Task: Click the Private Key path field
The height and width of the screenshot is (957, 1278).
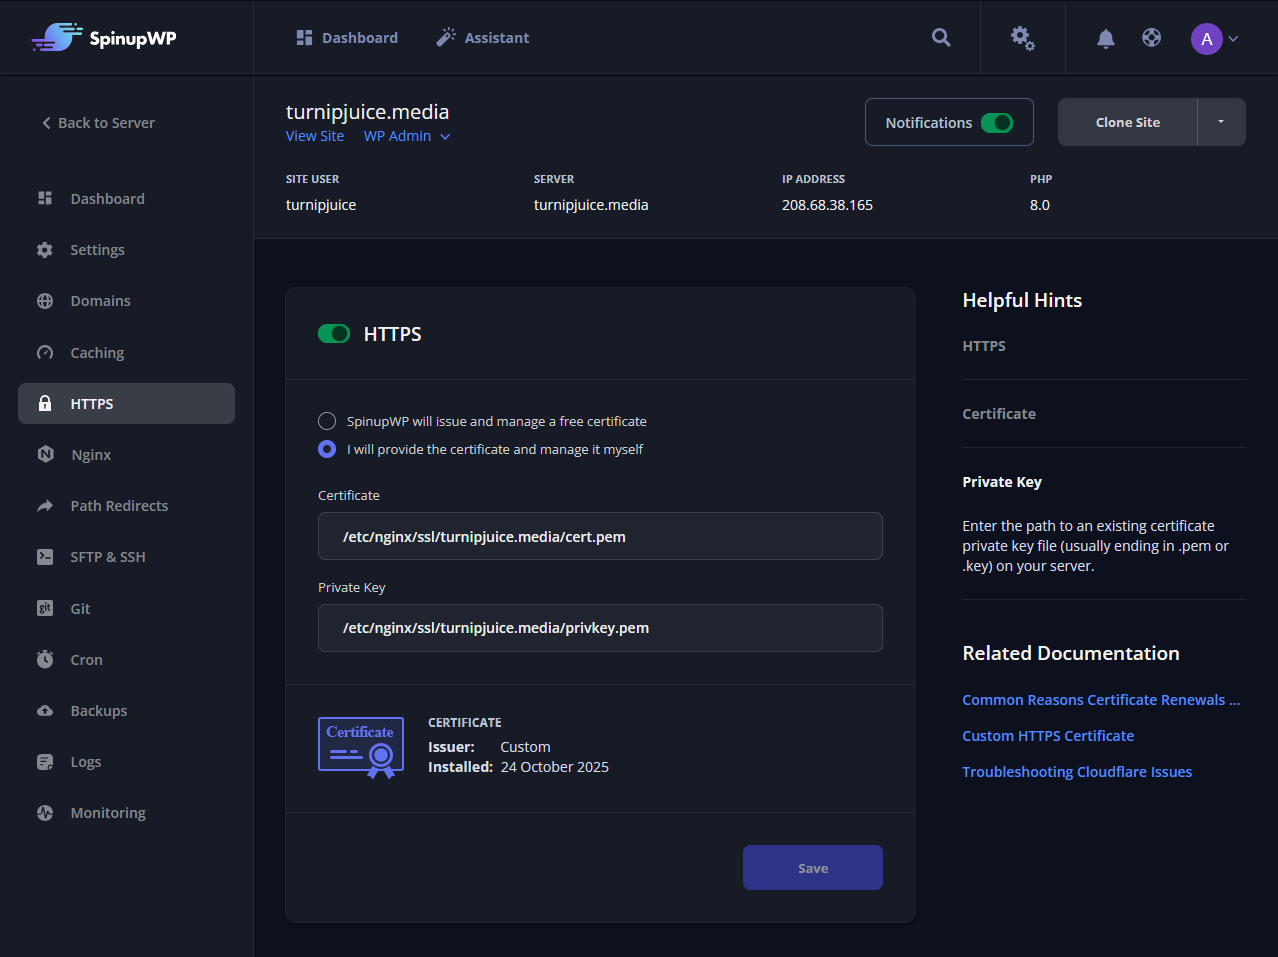Action: (x=600, y=628)
